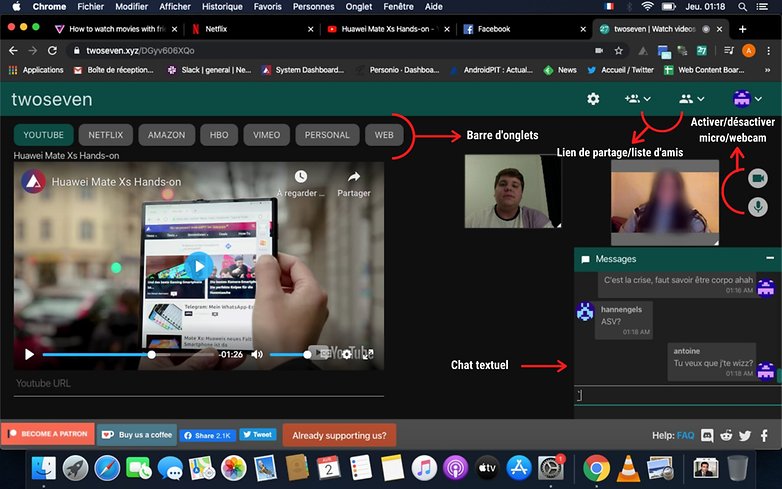Click the Tweet button
Screen dimensions: 782x489
coord(258,435)
